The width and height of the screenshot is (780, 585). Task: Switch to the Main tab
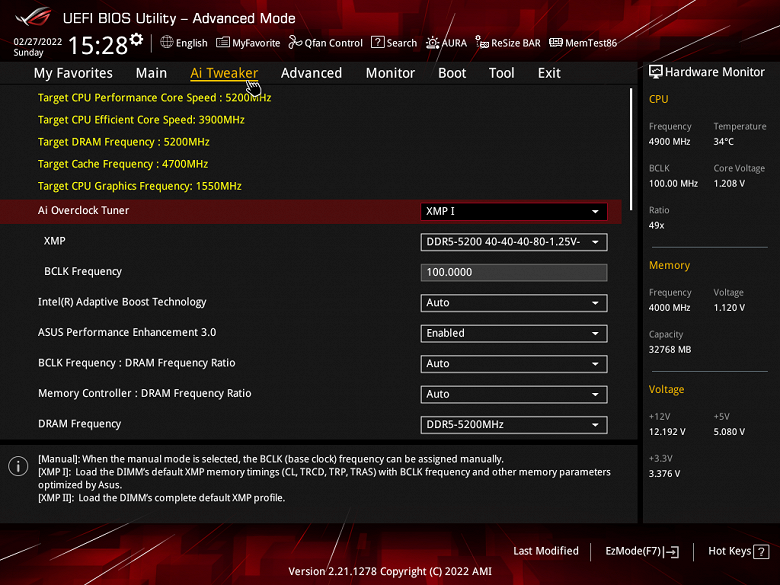click(151, 73)
